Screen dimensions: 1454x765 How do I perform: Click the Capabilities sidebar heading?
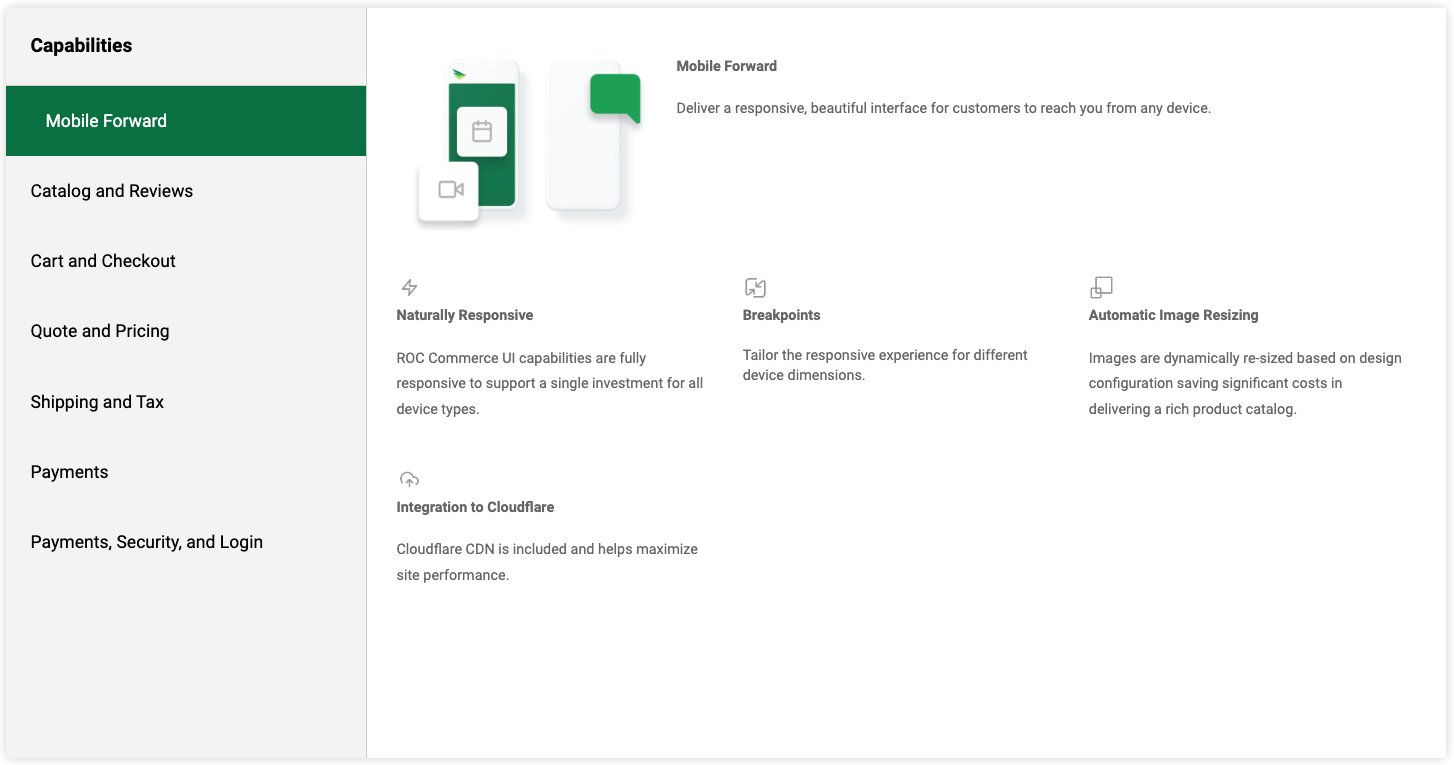(81, 46)
